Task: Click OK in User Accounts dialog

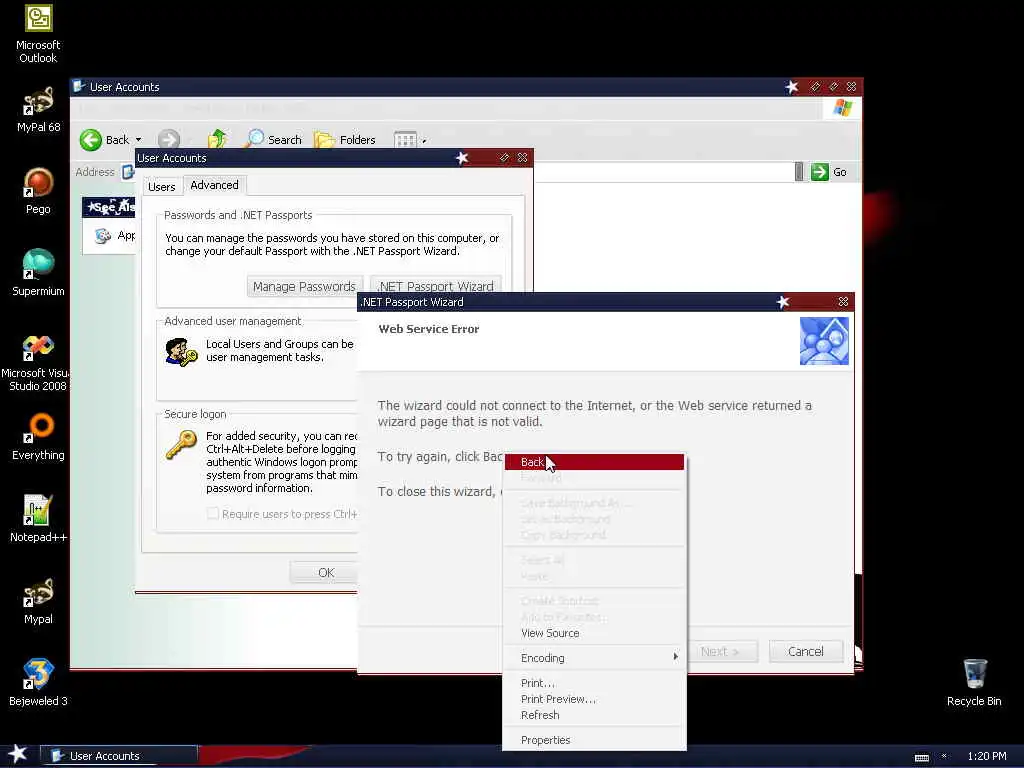Action: (326, 572)
